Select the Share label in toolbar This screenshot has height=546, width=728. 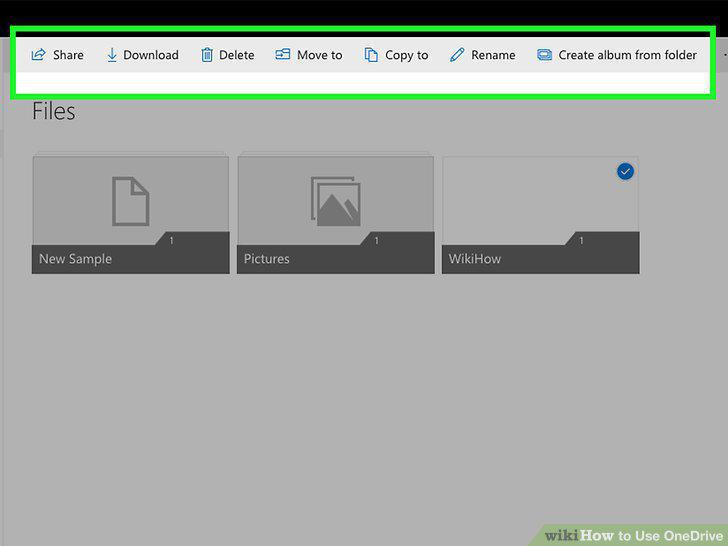point(68,55)
